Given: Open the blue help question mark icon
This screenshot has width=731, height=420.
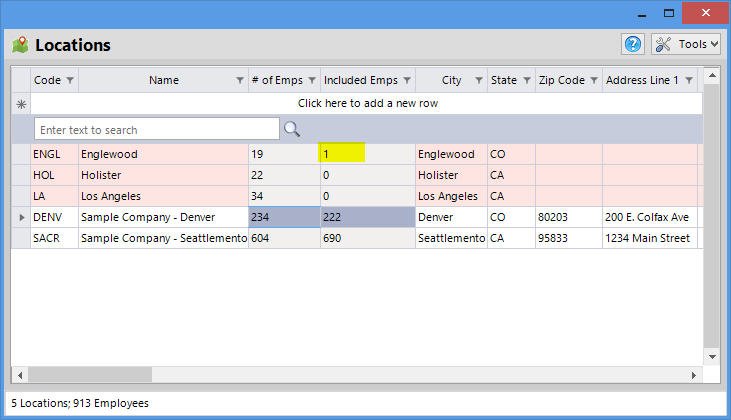Looking at the screenshot, I should tap(633, 44).
